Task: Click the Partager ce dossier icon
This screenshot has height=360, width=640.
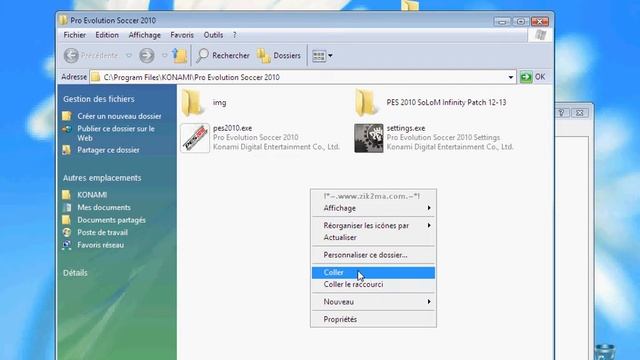Action: (67, 150)
